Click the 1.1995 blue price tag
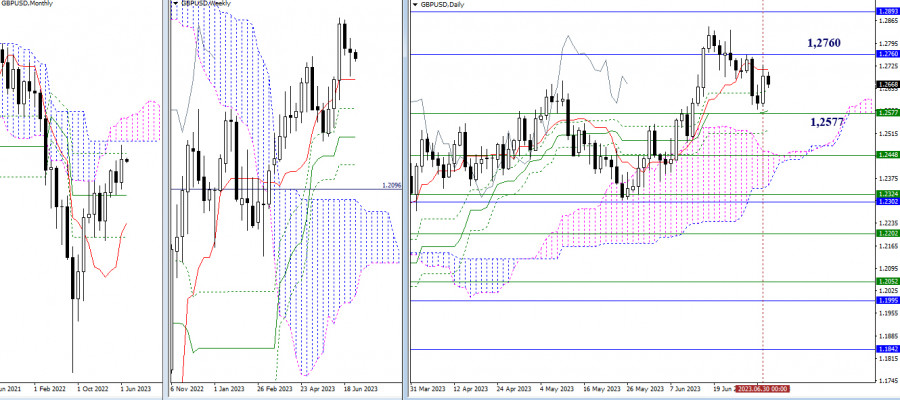Image resolution: width=900 pixels, height=400 pixels. [886, 300]
